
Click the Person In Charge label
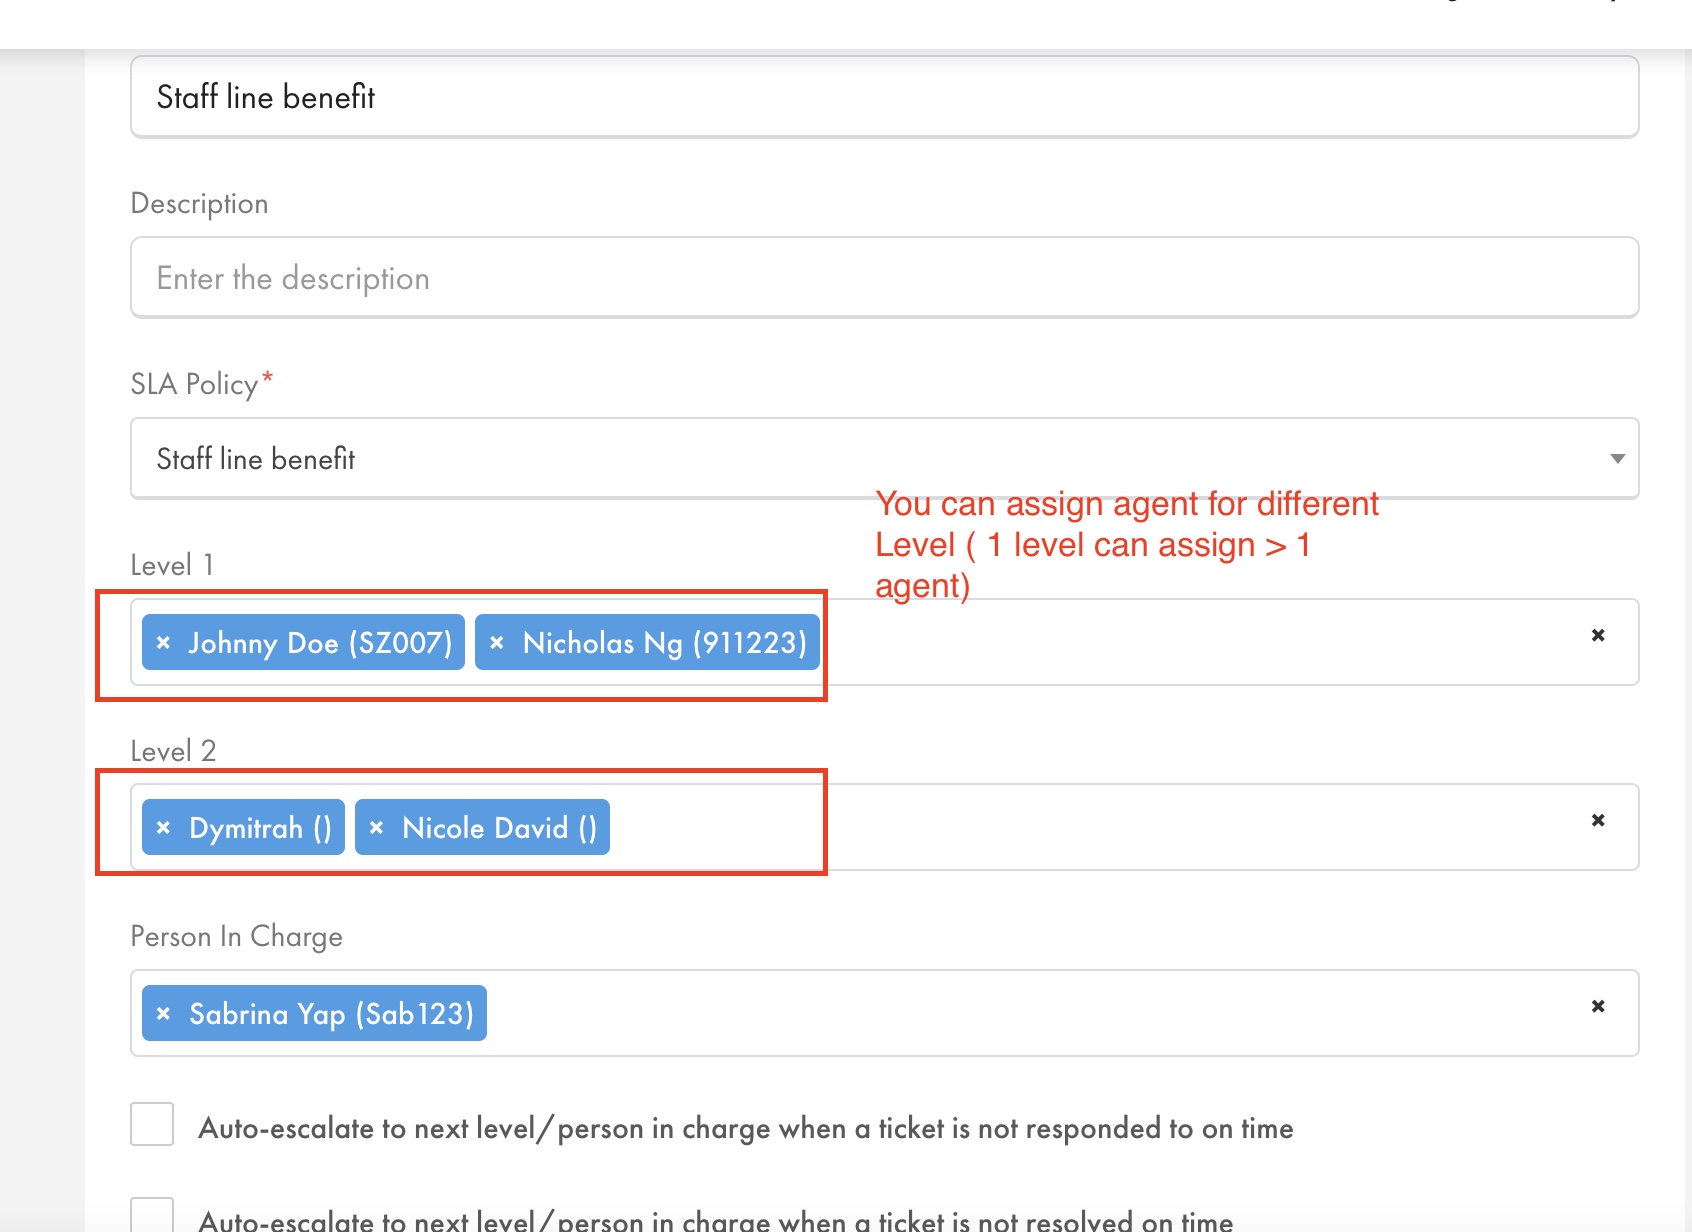[x=237, y=936]
